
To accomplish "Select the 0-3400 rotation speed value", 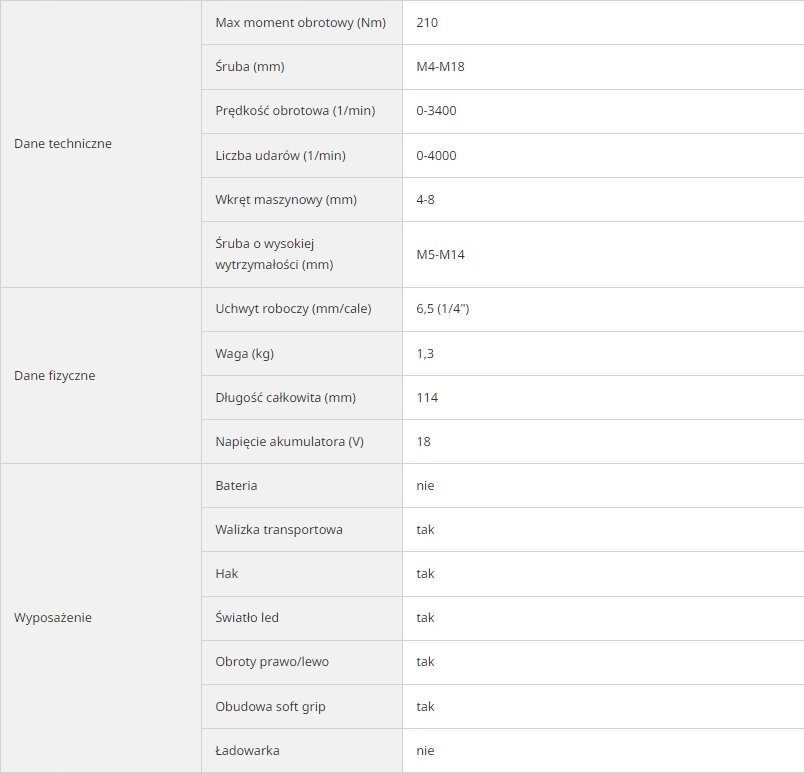I will 436,111.
